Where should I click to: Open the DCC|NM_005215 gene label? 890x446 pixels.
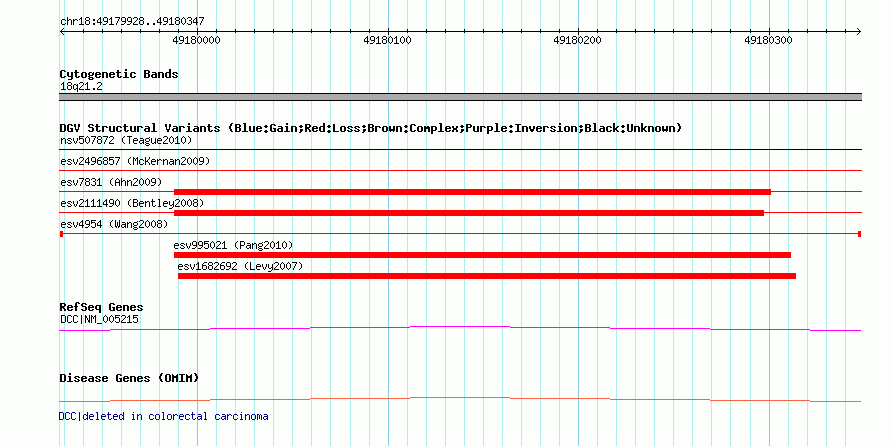(x=99, y=319)
